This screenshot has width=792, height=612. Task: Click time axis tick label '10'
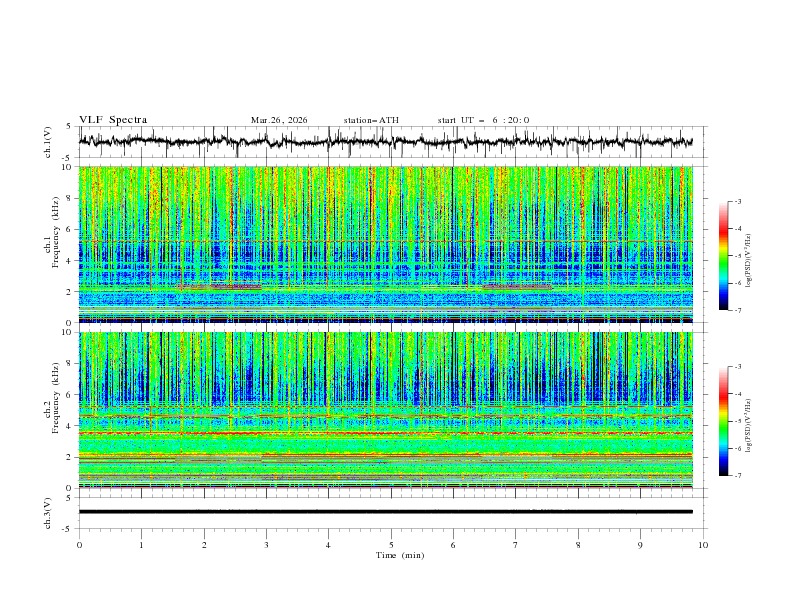tap(703, 545)
